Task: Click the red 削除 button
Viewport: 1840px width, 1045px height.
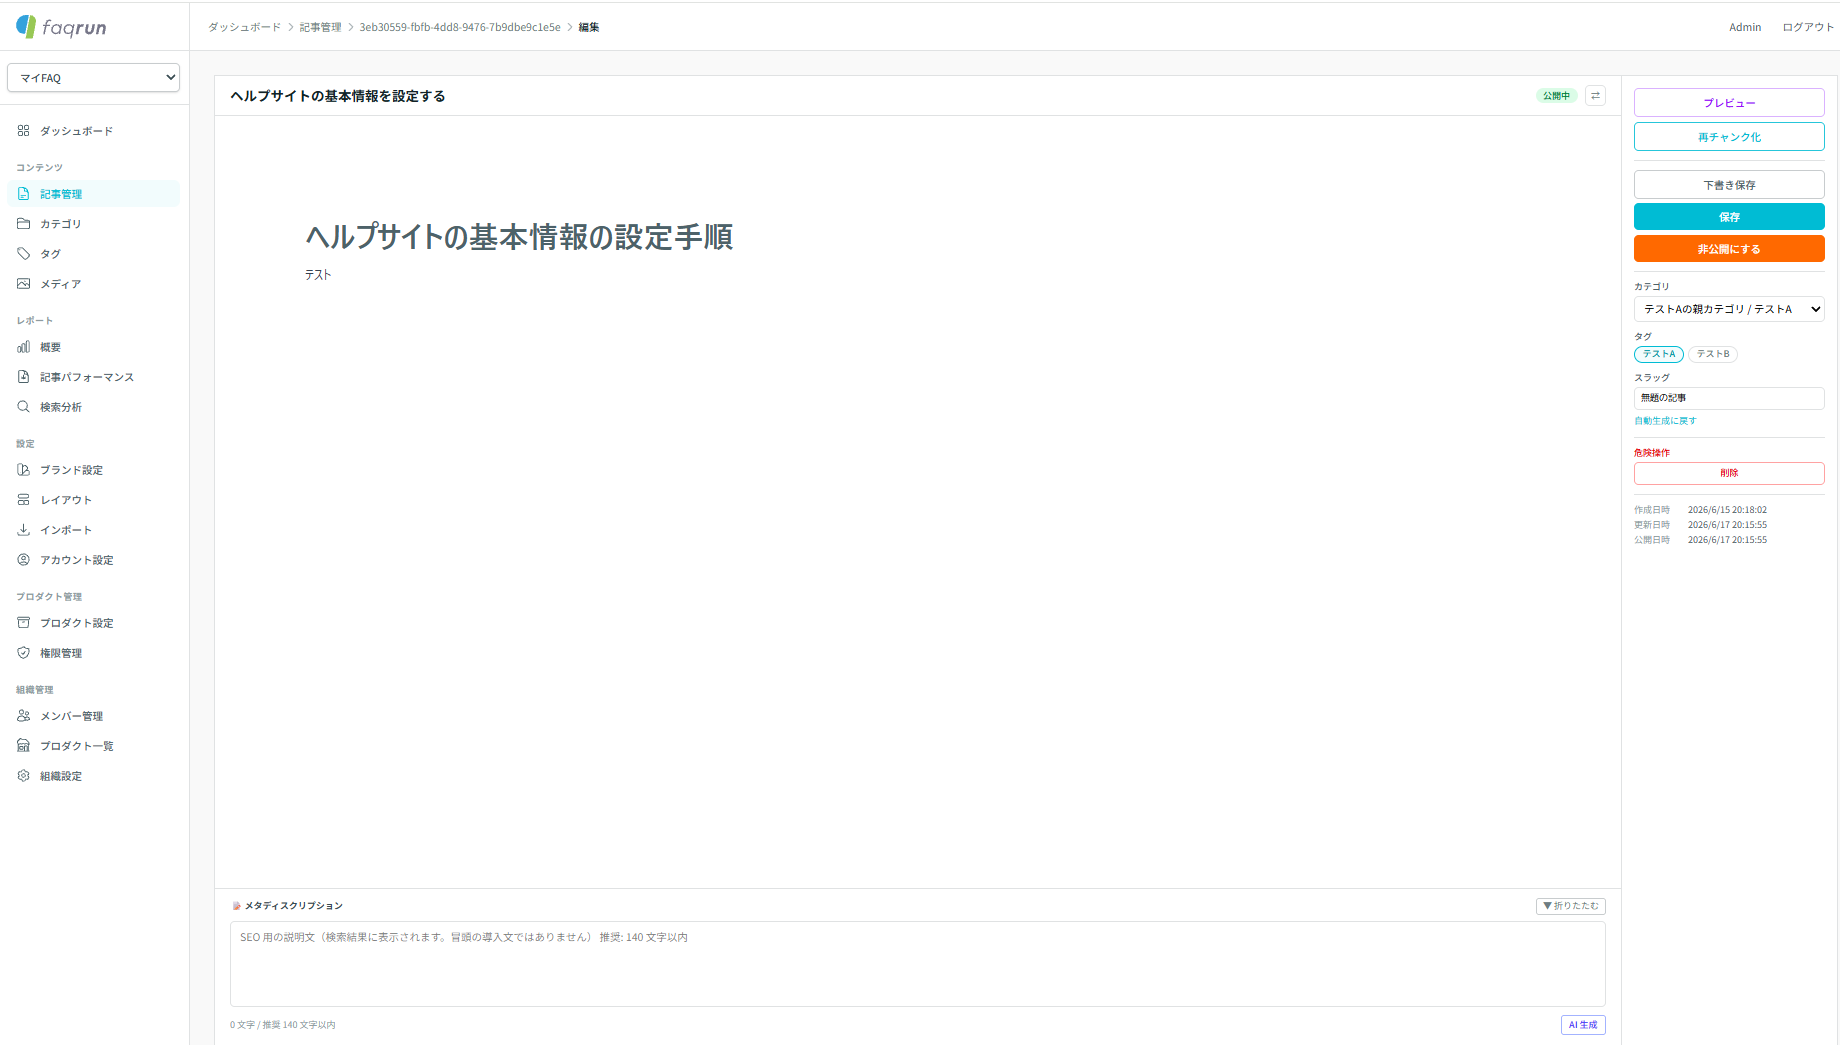Action: click(1729, 473)
